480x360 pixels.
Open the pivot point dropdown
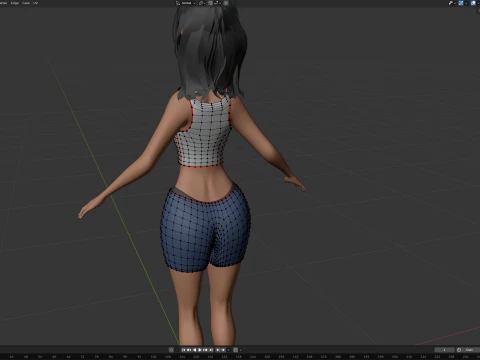202,3
